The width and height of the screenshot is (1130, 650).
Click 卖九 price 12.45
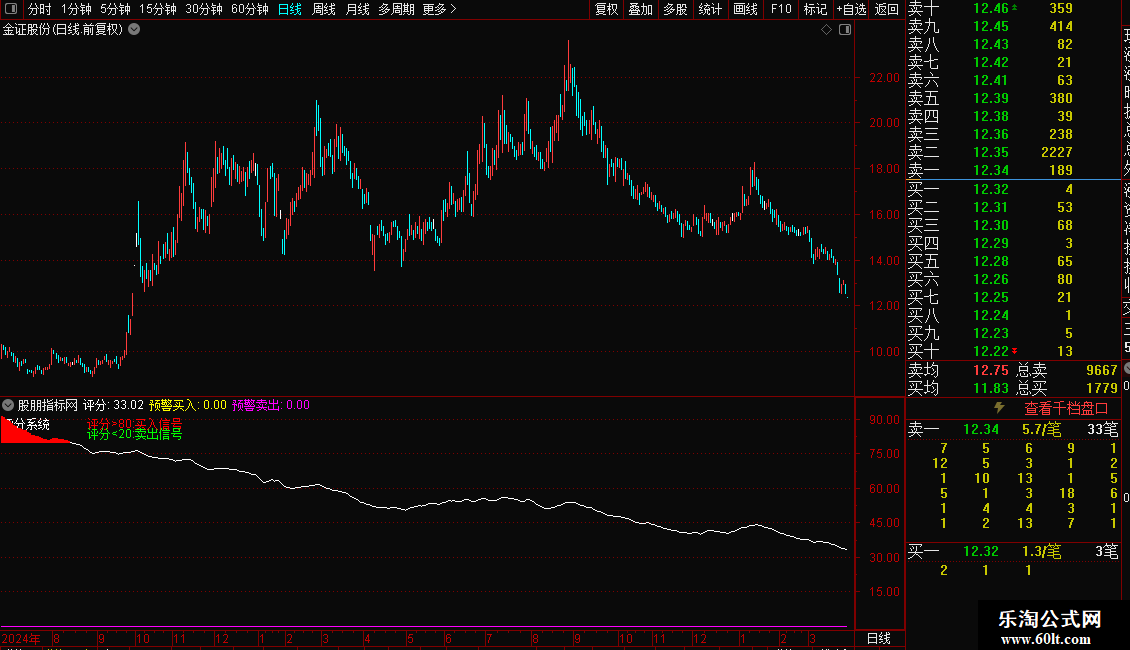pyautogui.click(x=990, y=26)
